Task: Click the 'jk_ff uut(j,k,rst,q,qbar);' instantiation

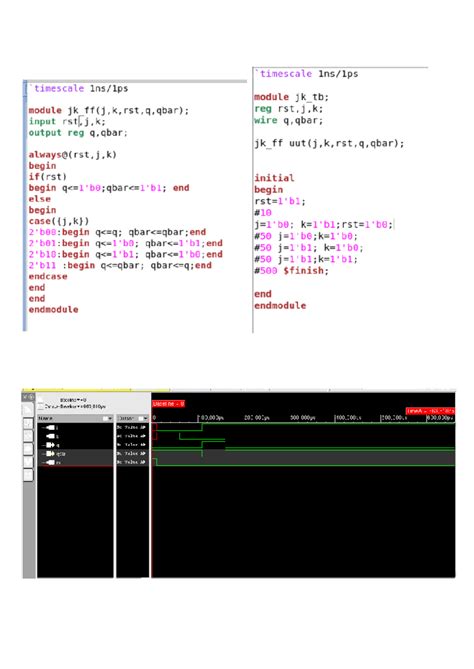Action: point(329,143)
